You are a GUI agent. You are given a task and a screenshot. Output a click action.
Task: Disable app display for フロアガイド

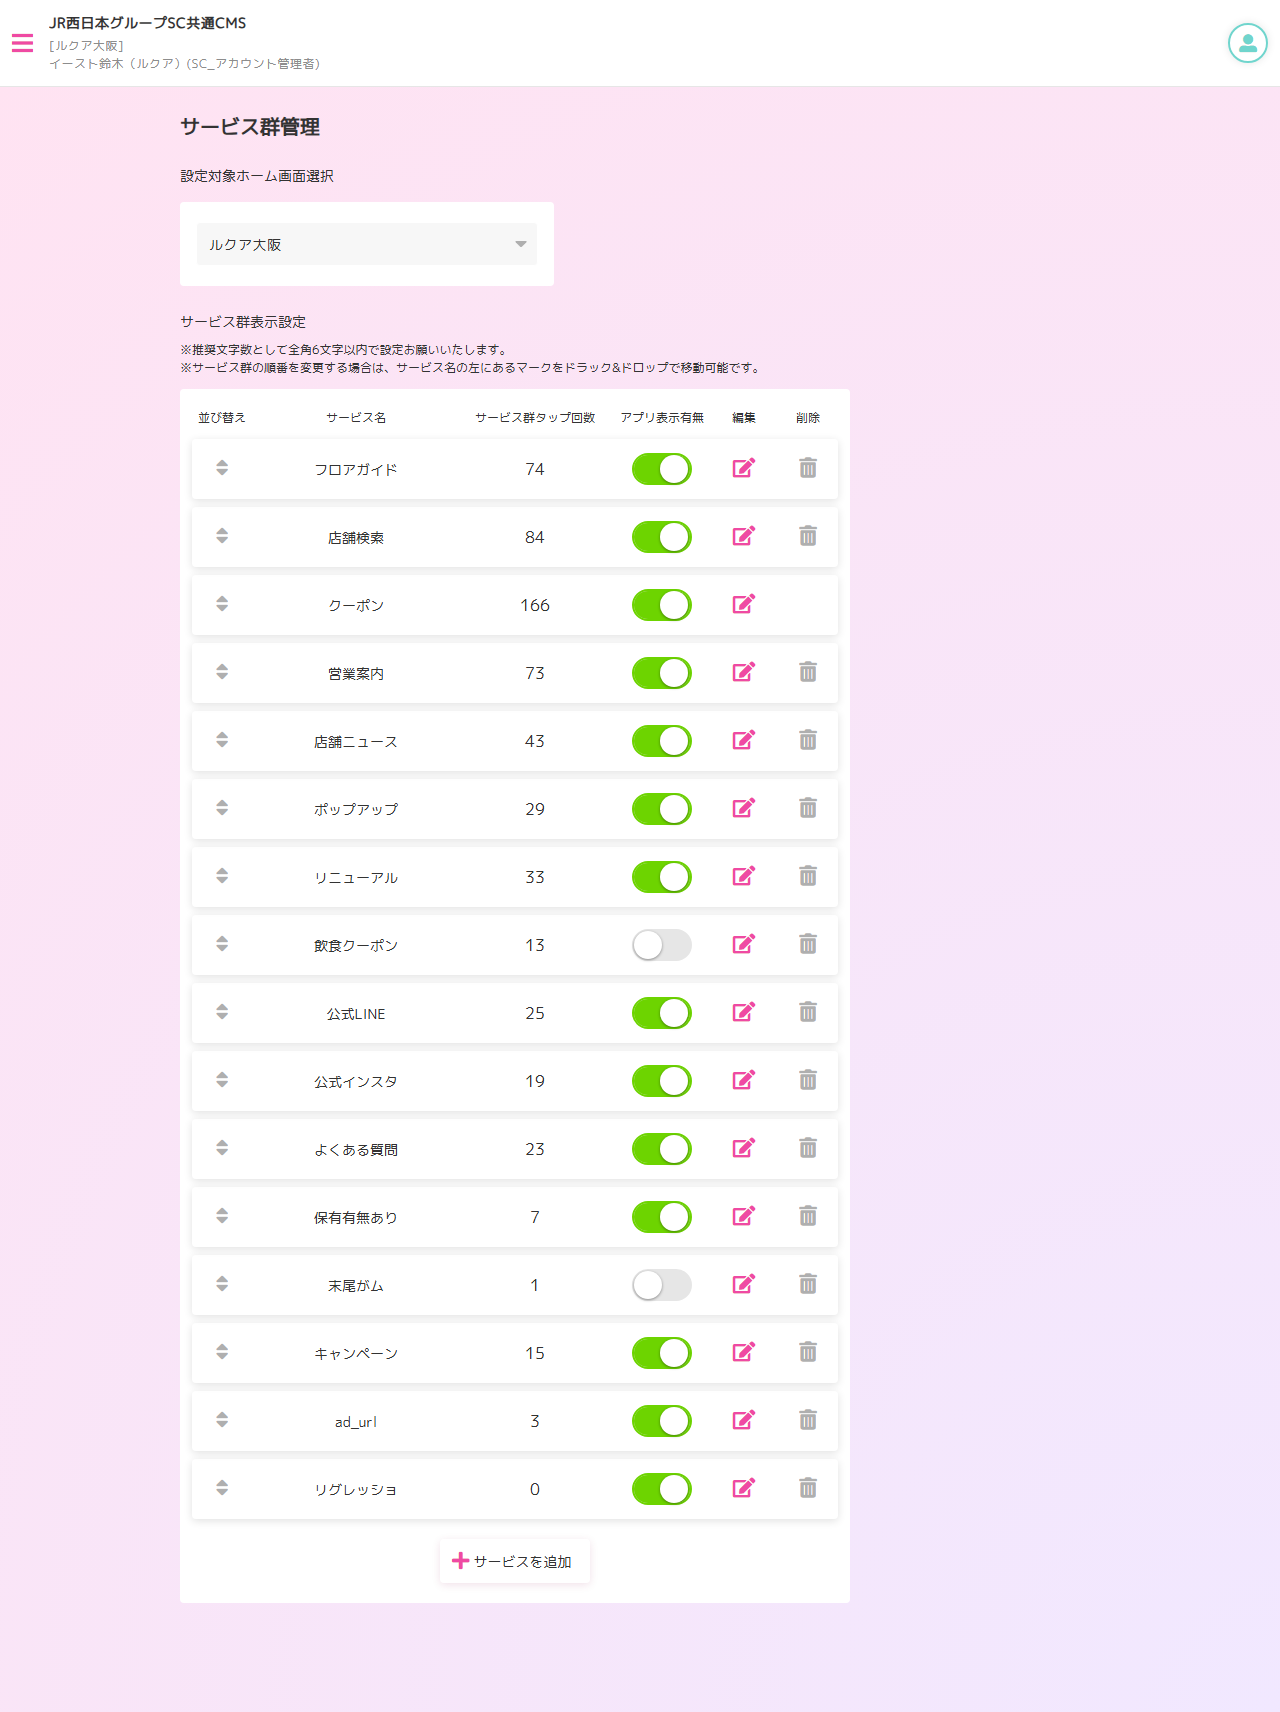[x=661, y=469]
